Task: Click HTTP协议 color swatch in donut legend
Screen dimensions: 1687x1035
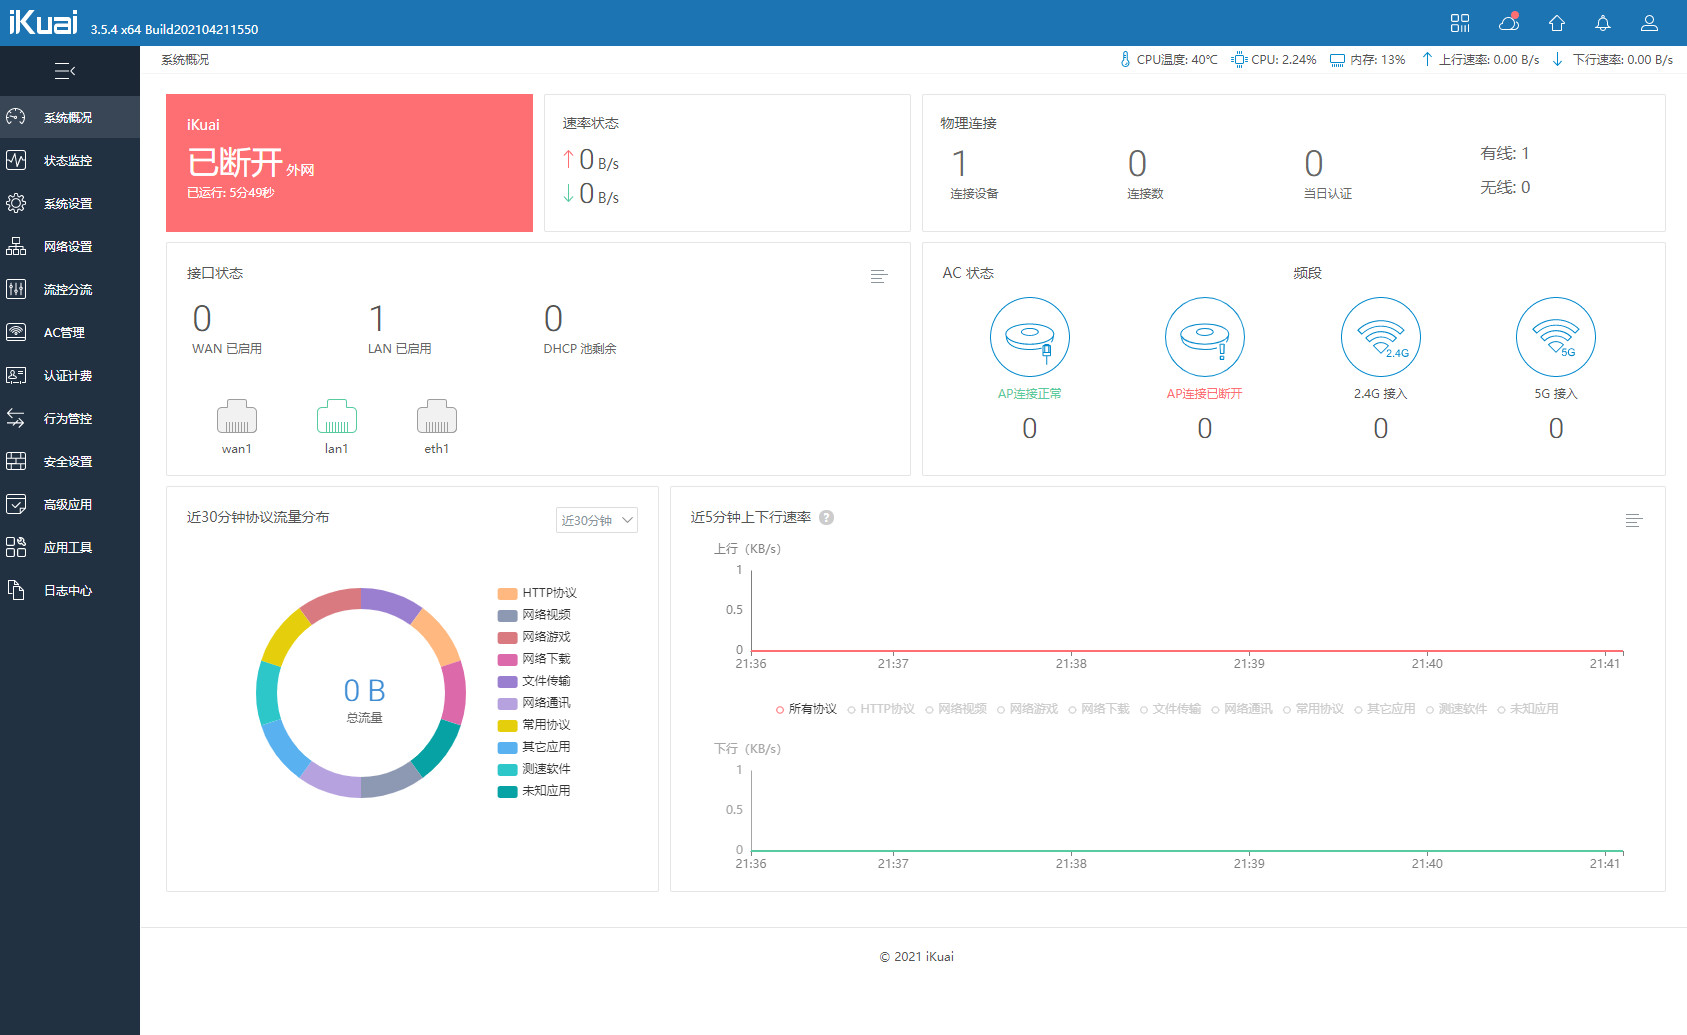Action: click(507, 593)
